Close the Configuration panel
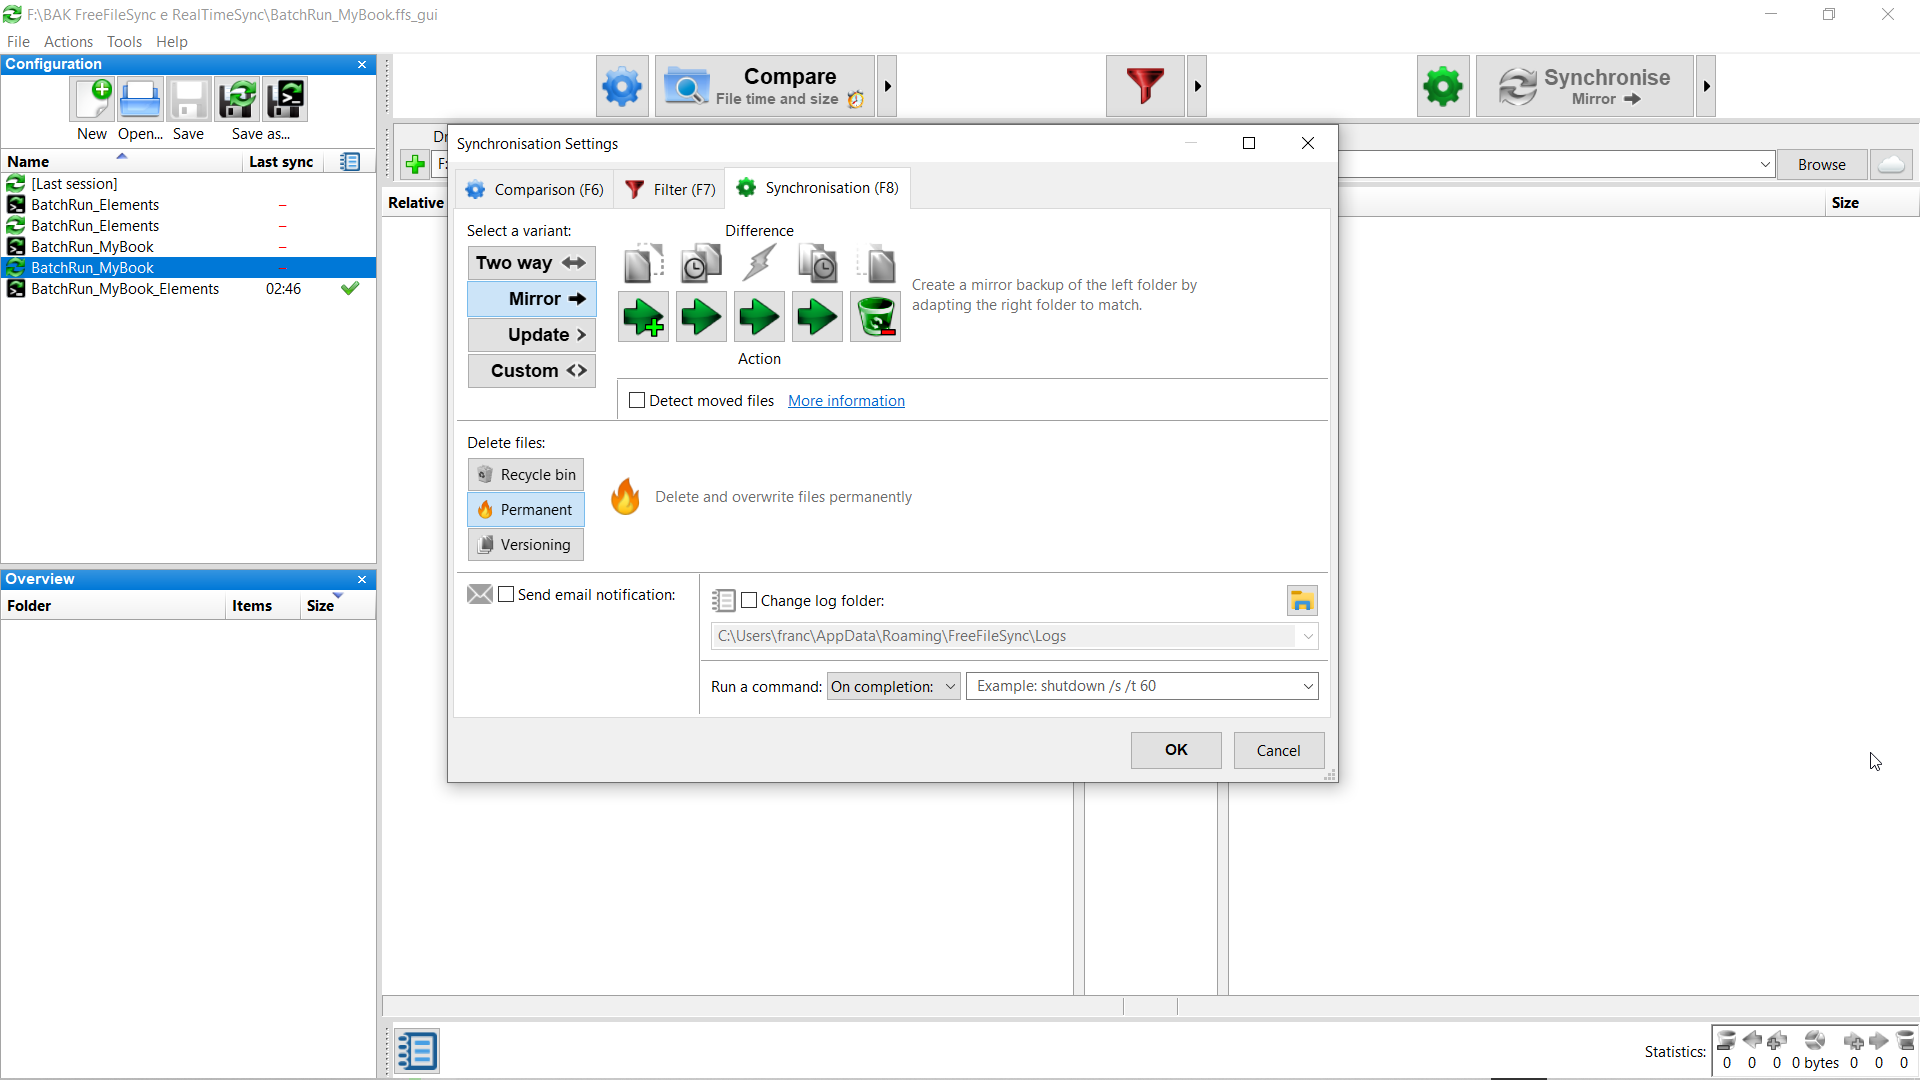 pos(362,64)
